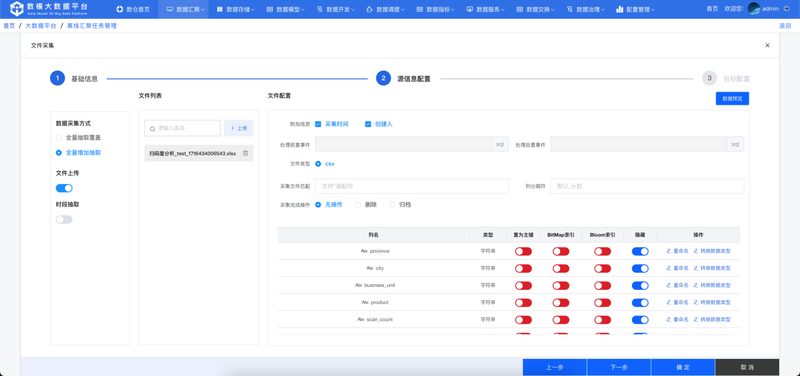
Task: Choose 删除 after collection completes
Action: 358,205
